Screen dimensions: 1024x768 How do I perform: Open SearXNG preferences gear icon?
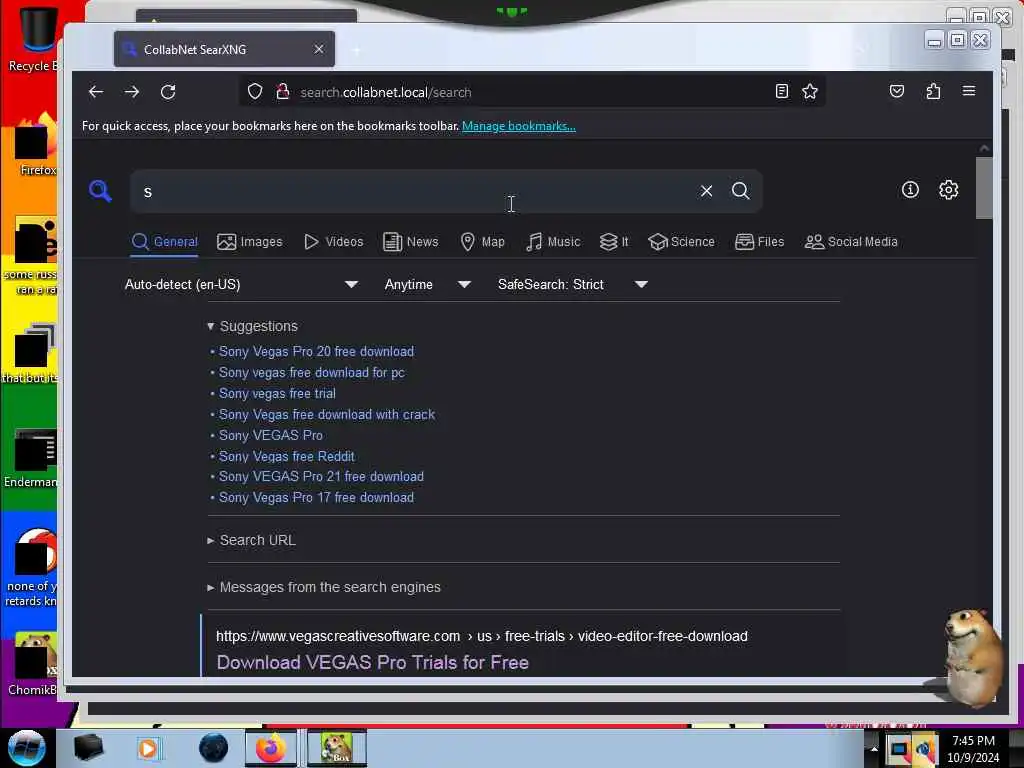pyautogui.click(x=948, y=190)
